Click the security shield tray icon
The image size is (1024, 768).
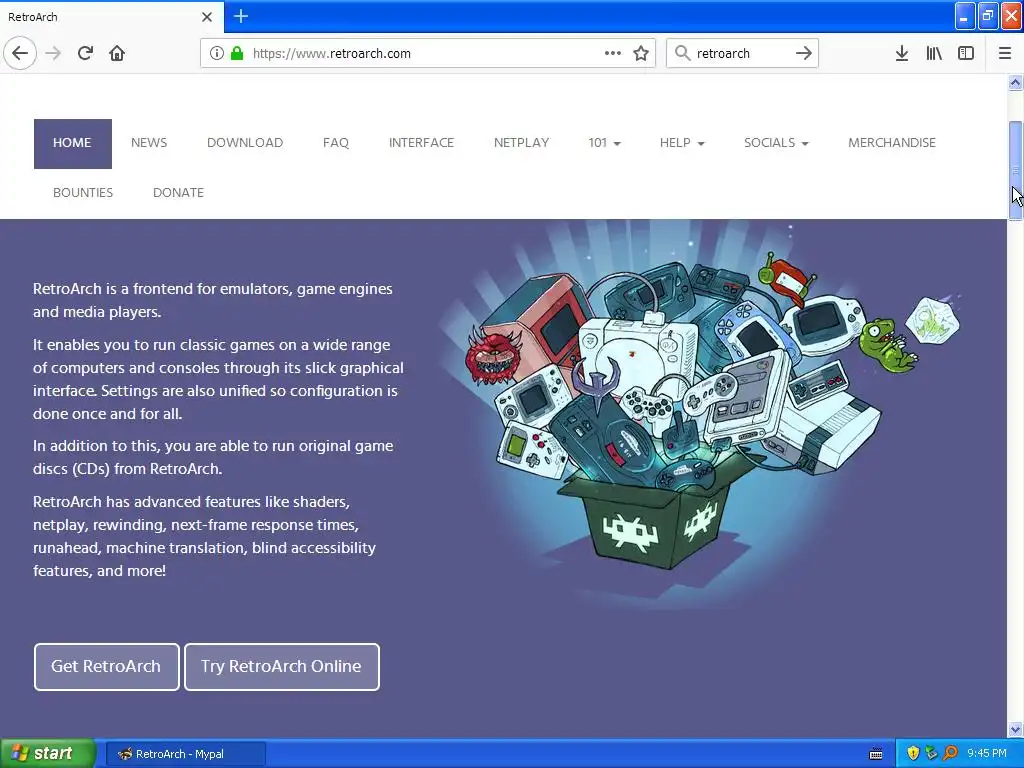[x=913, y=754]
